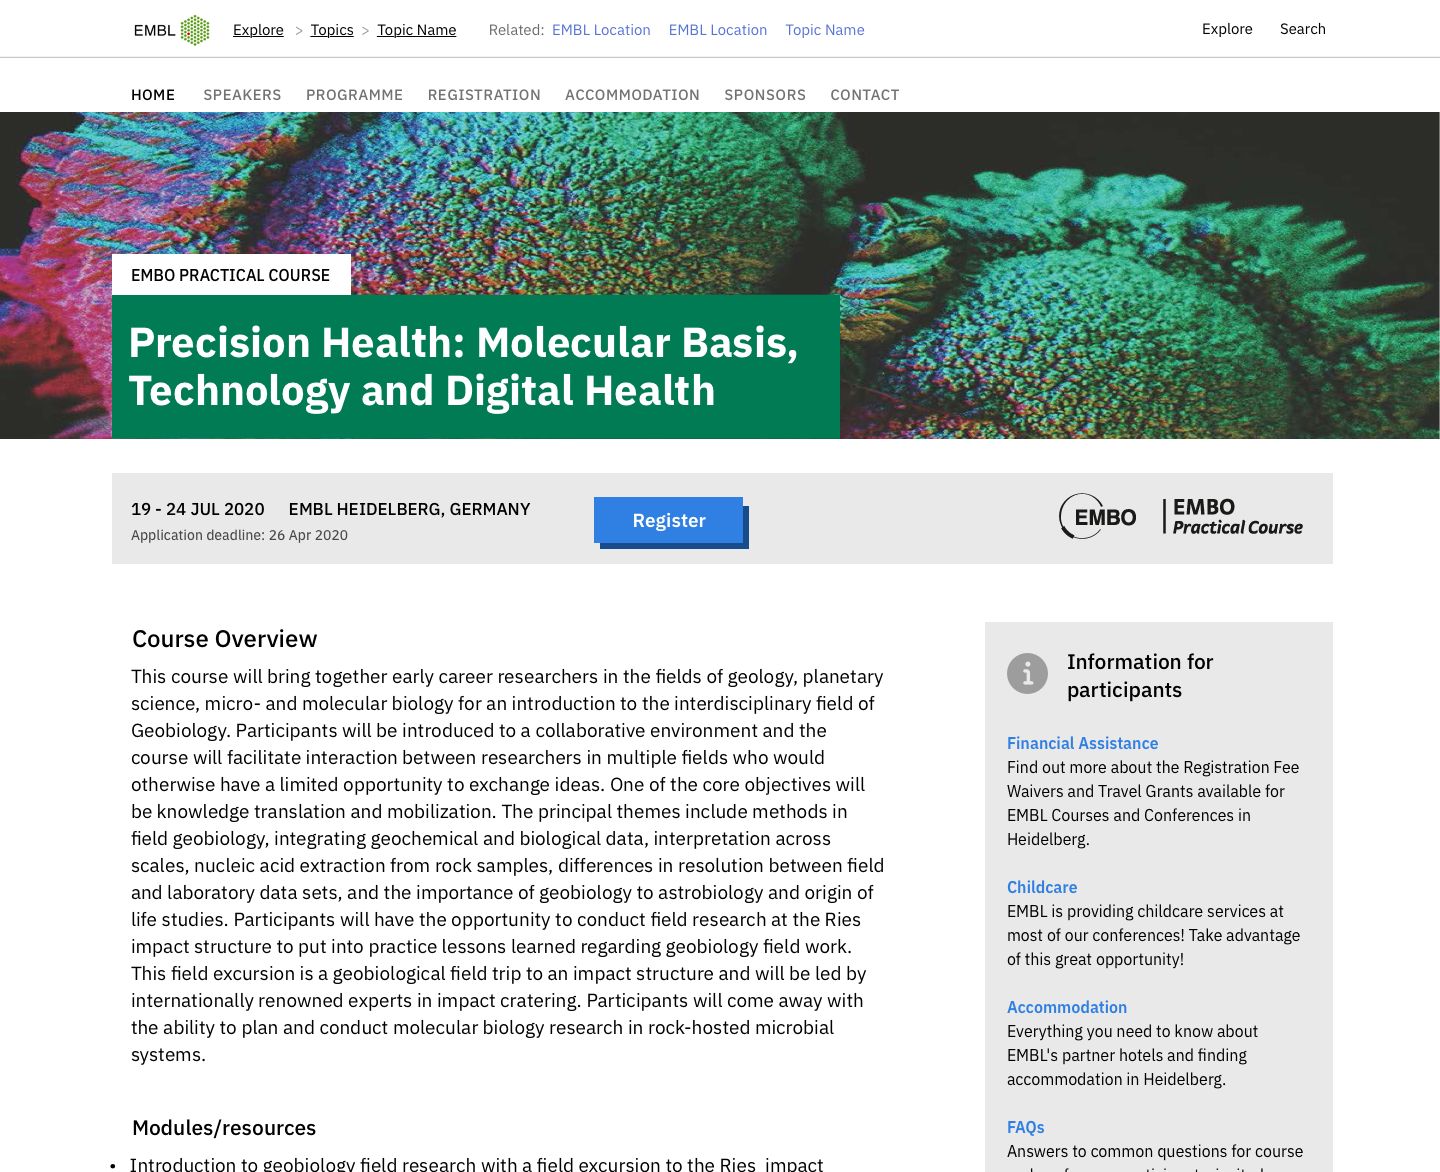Open the Contact tab

[x=865, y=95]
